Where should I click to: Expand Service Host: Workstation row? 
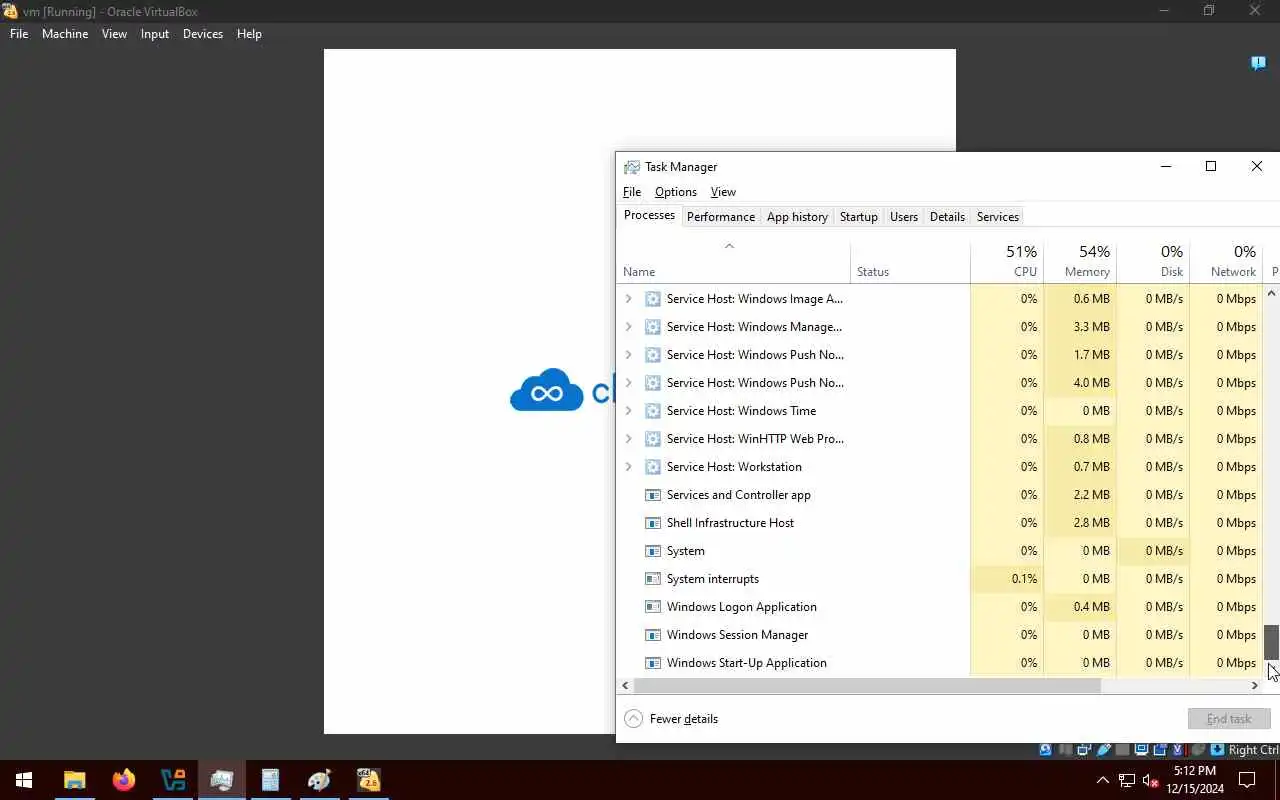click(628, 467)
